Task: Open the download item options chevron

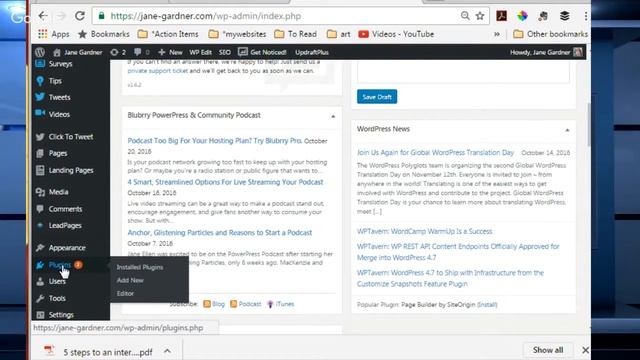Action: point(167,351)
